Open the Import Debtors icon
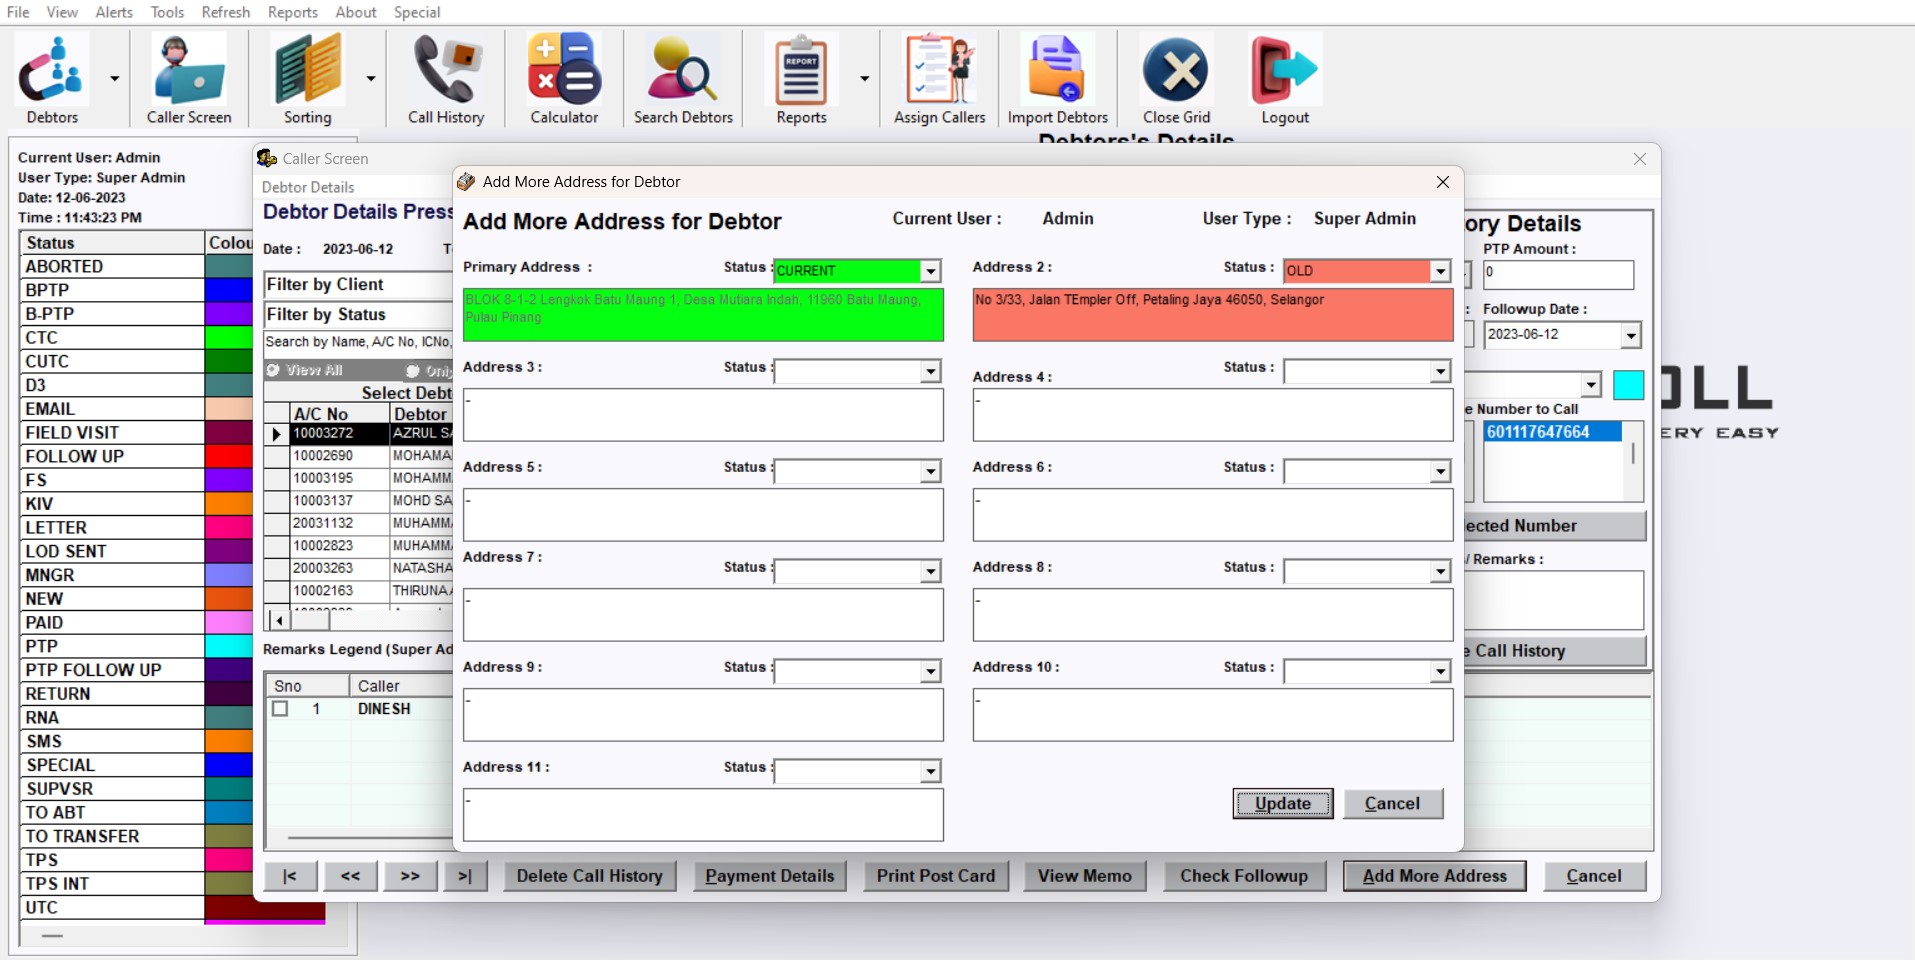 pyautogui.click(x=1057, y=70)
